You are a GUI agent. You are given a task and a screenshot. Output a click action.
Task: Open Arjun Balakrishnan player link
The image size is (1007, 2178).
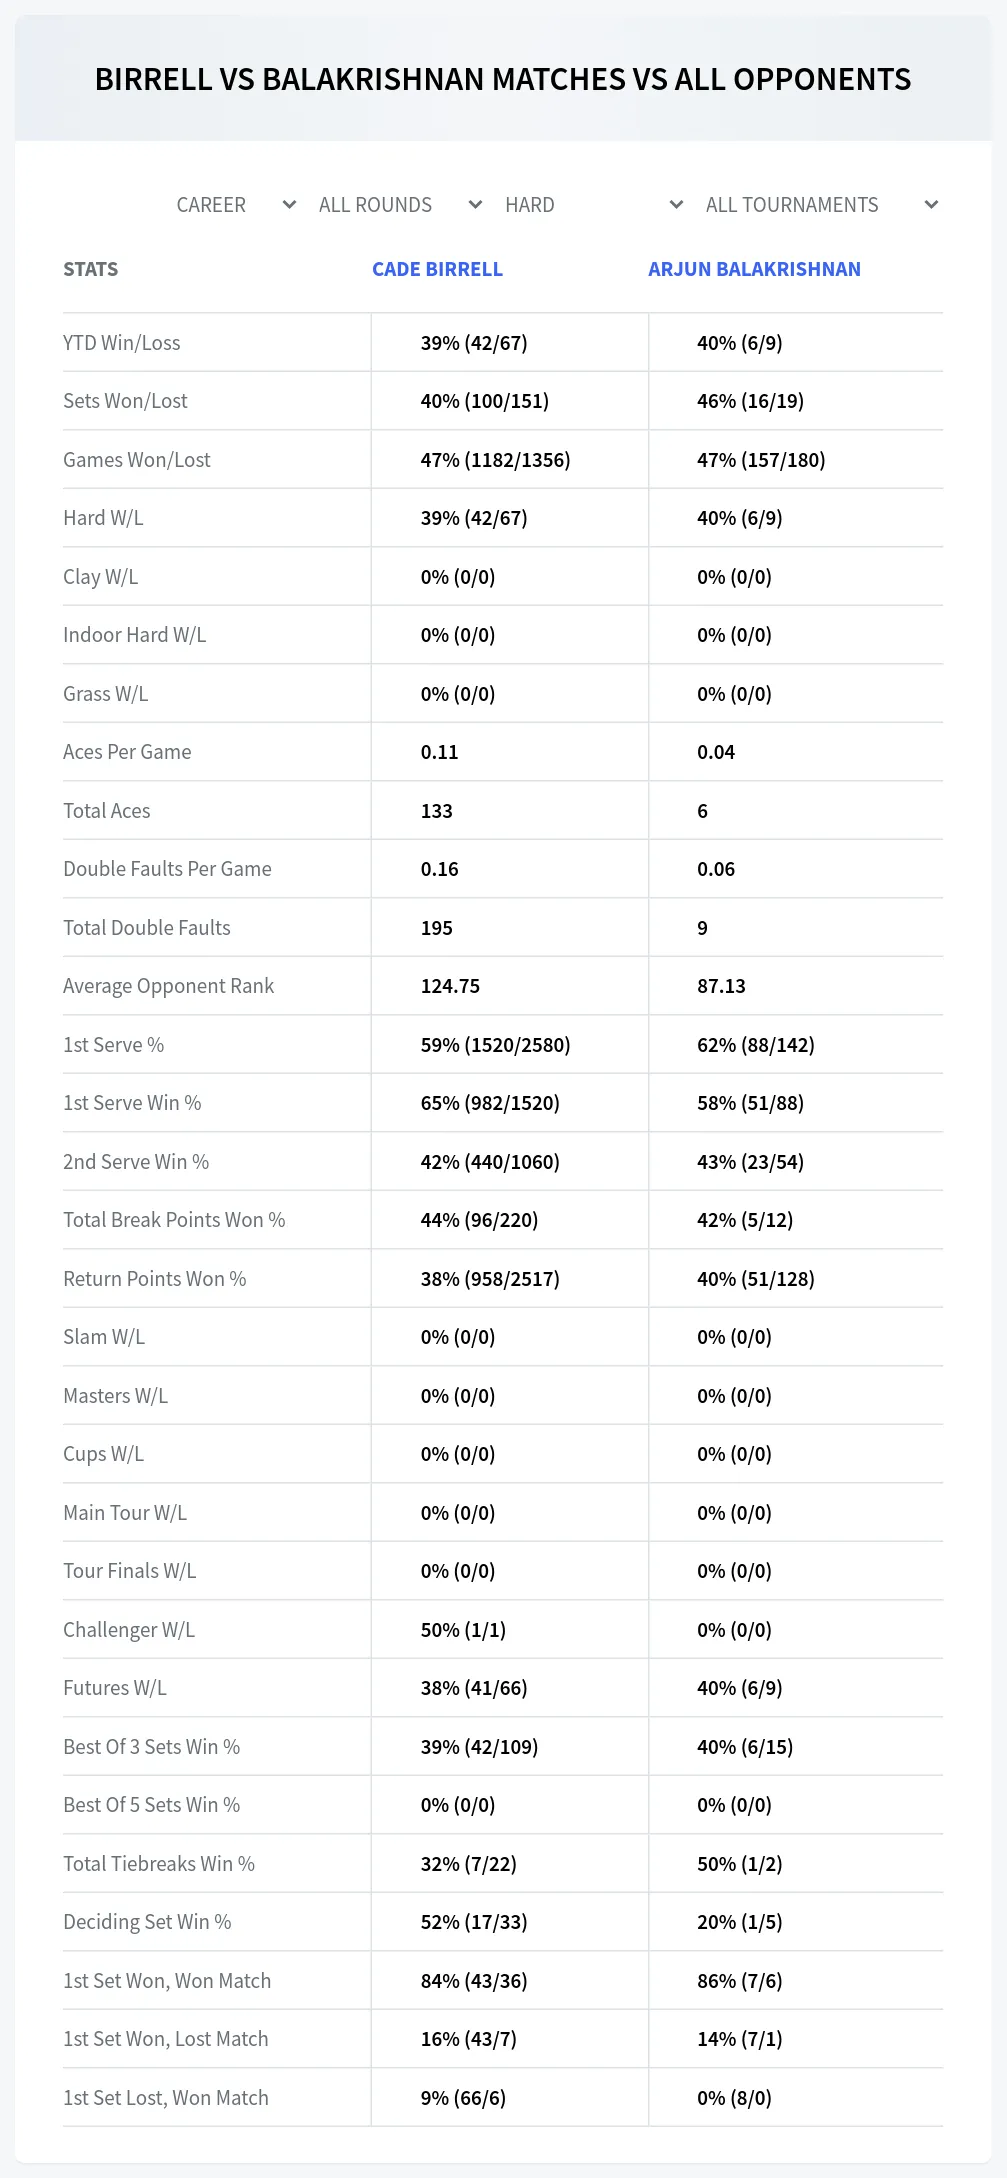pyautogui.click(x=754, y=269)
